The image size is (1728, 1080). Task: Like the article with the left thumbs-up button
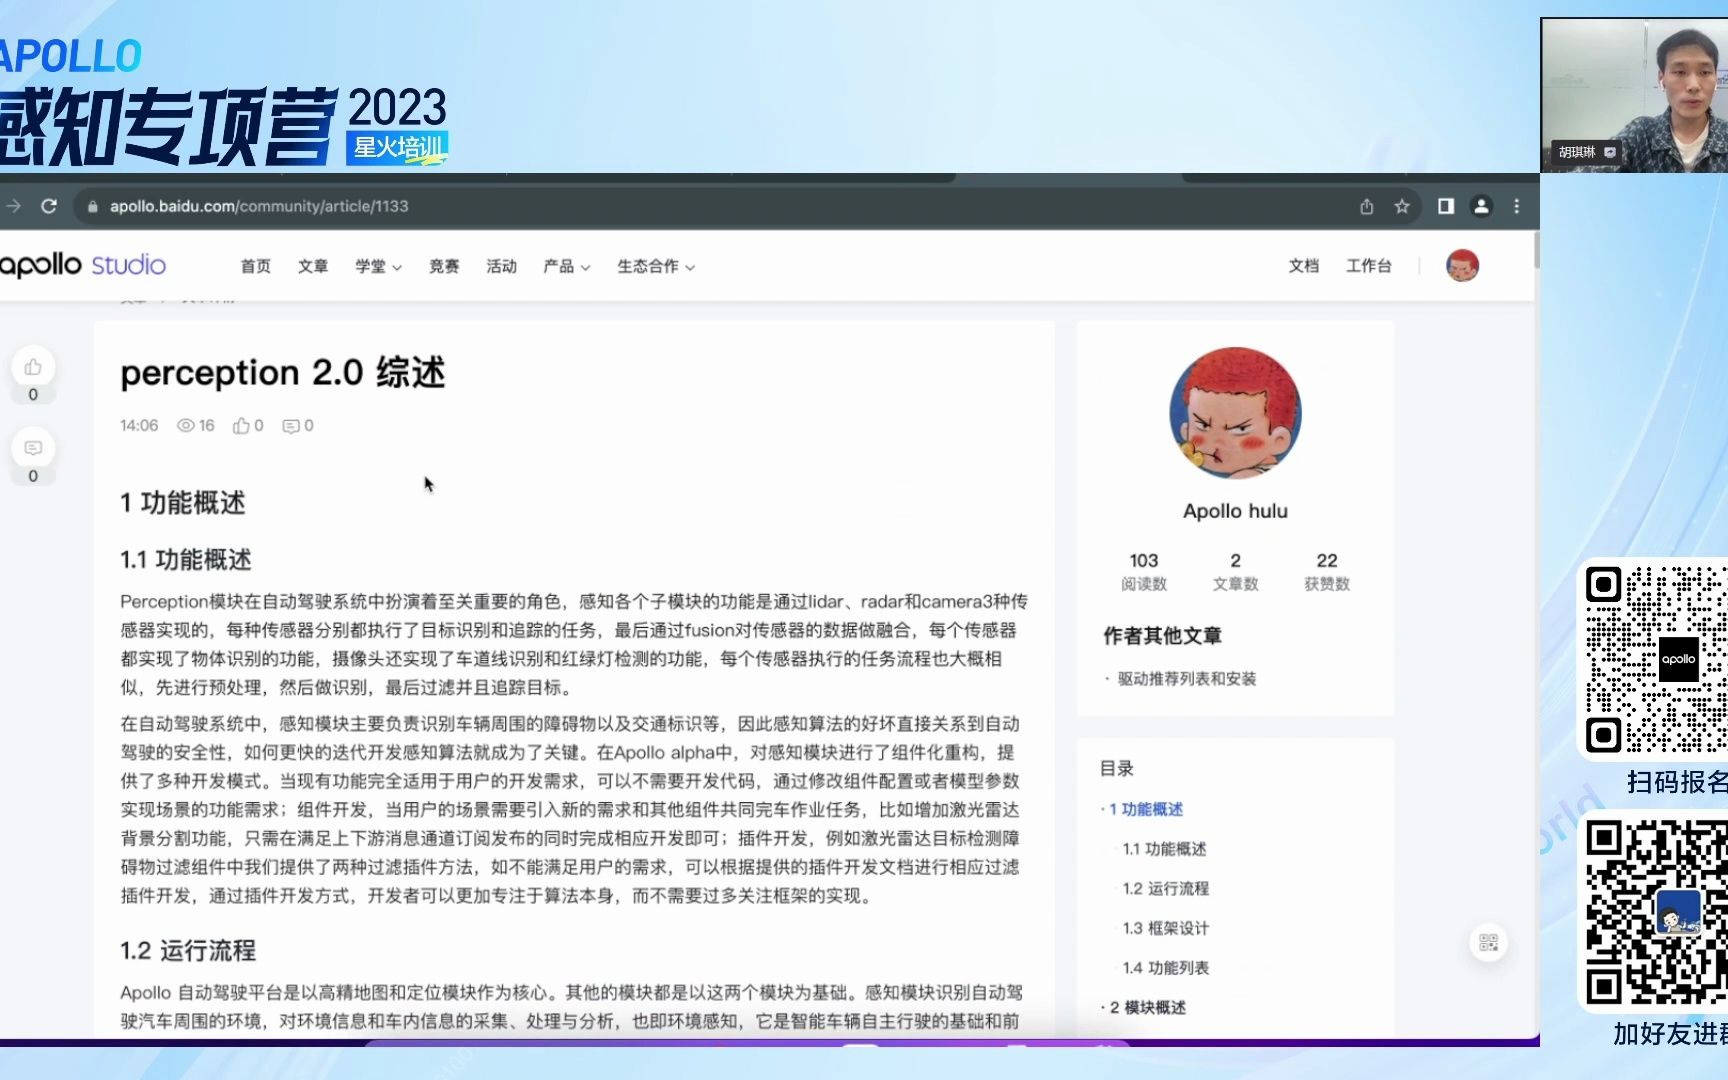[33, 367]
